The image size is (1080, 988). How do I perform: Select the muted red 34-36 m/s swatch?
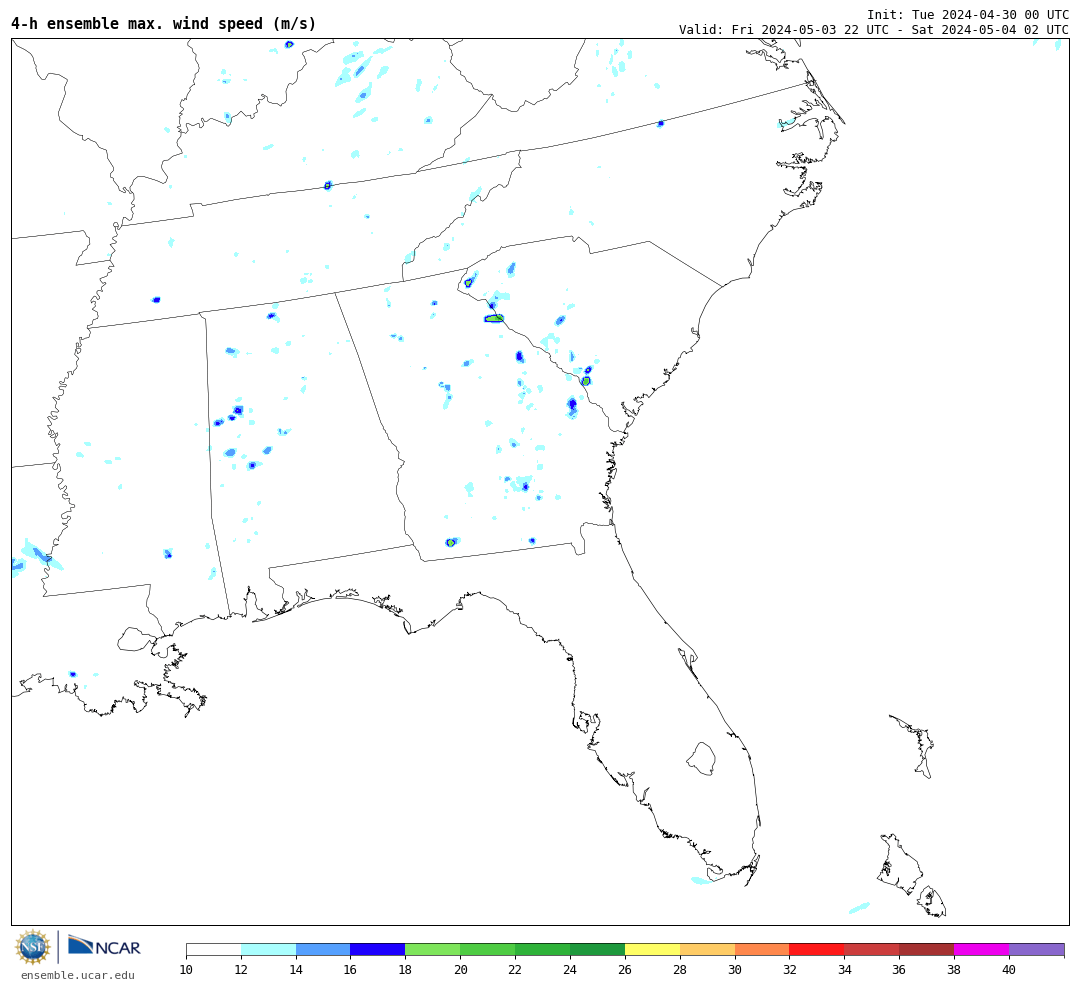[872, 950]
